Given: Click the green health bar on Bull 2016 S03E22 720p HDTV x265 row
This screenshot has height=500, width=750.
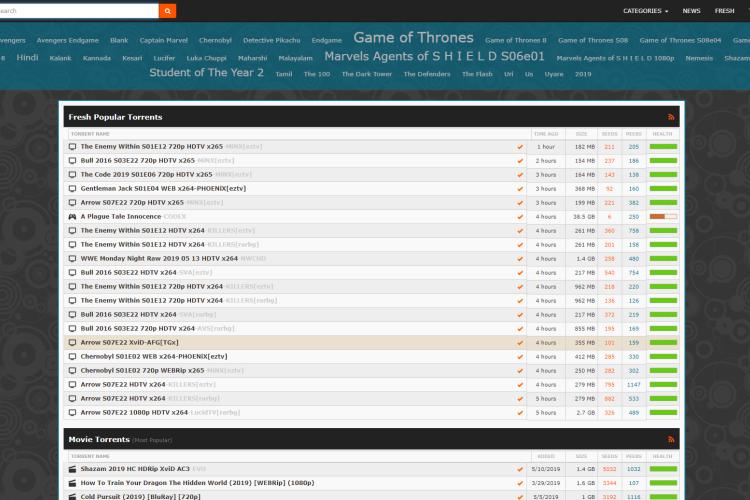Looking at the screenshot, I should point(663,161).
